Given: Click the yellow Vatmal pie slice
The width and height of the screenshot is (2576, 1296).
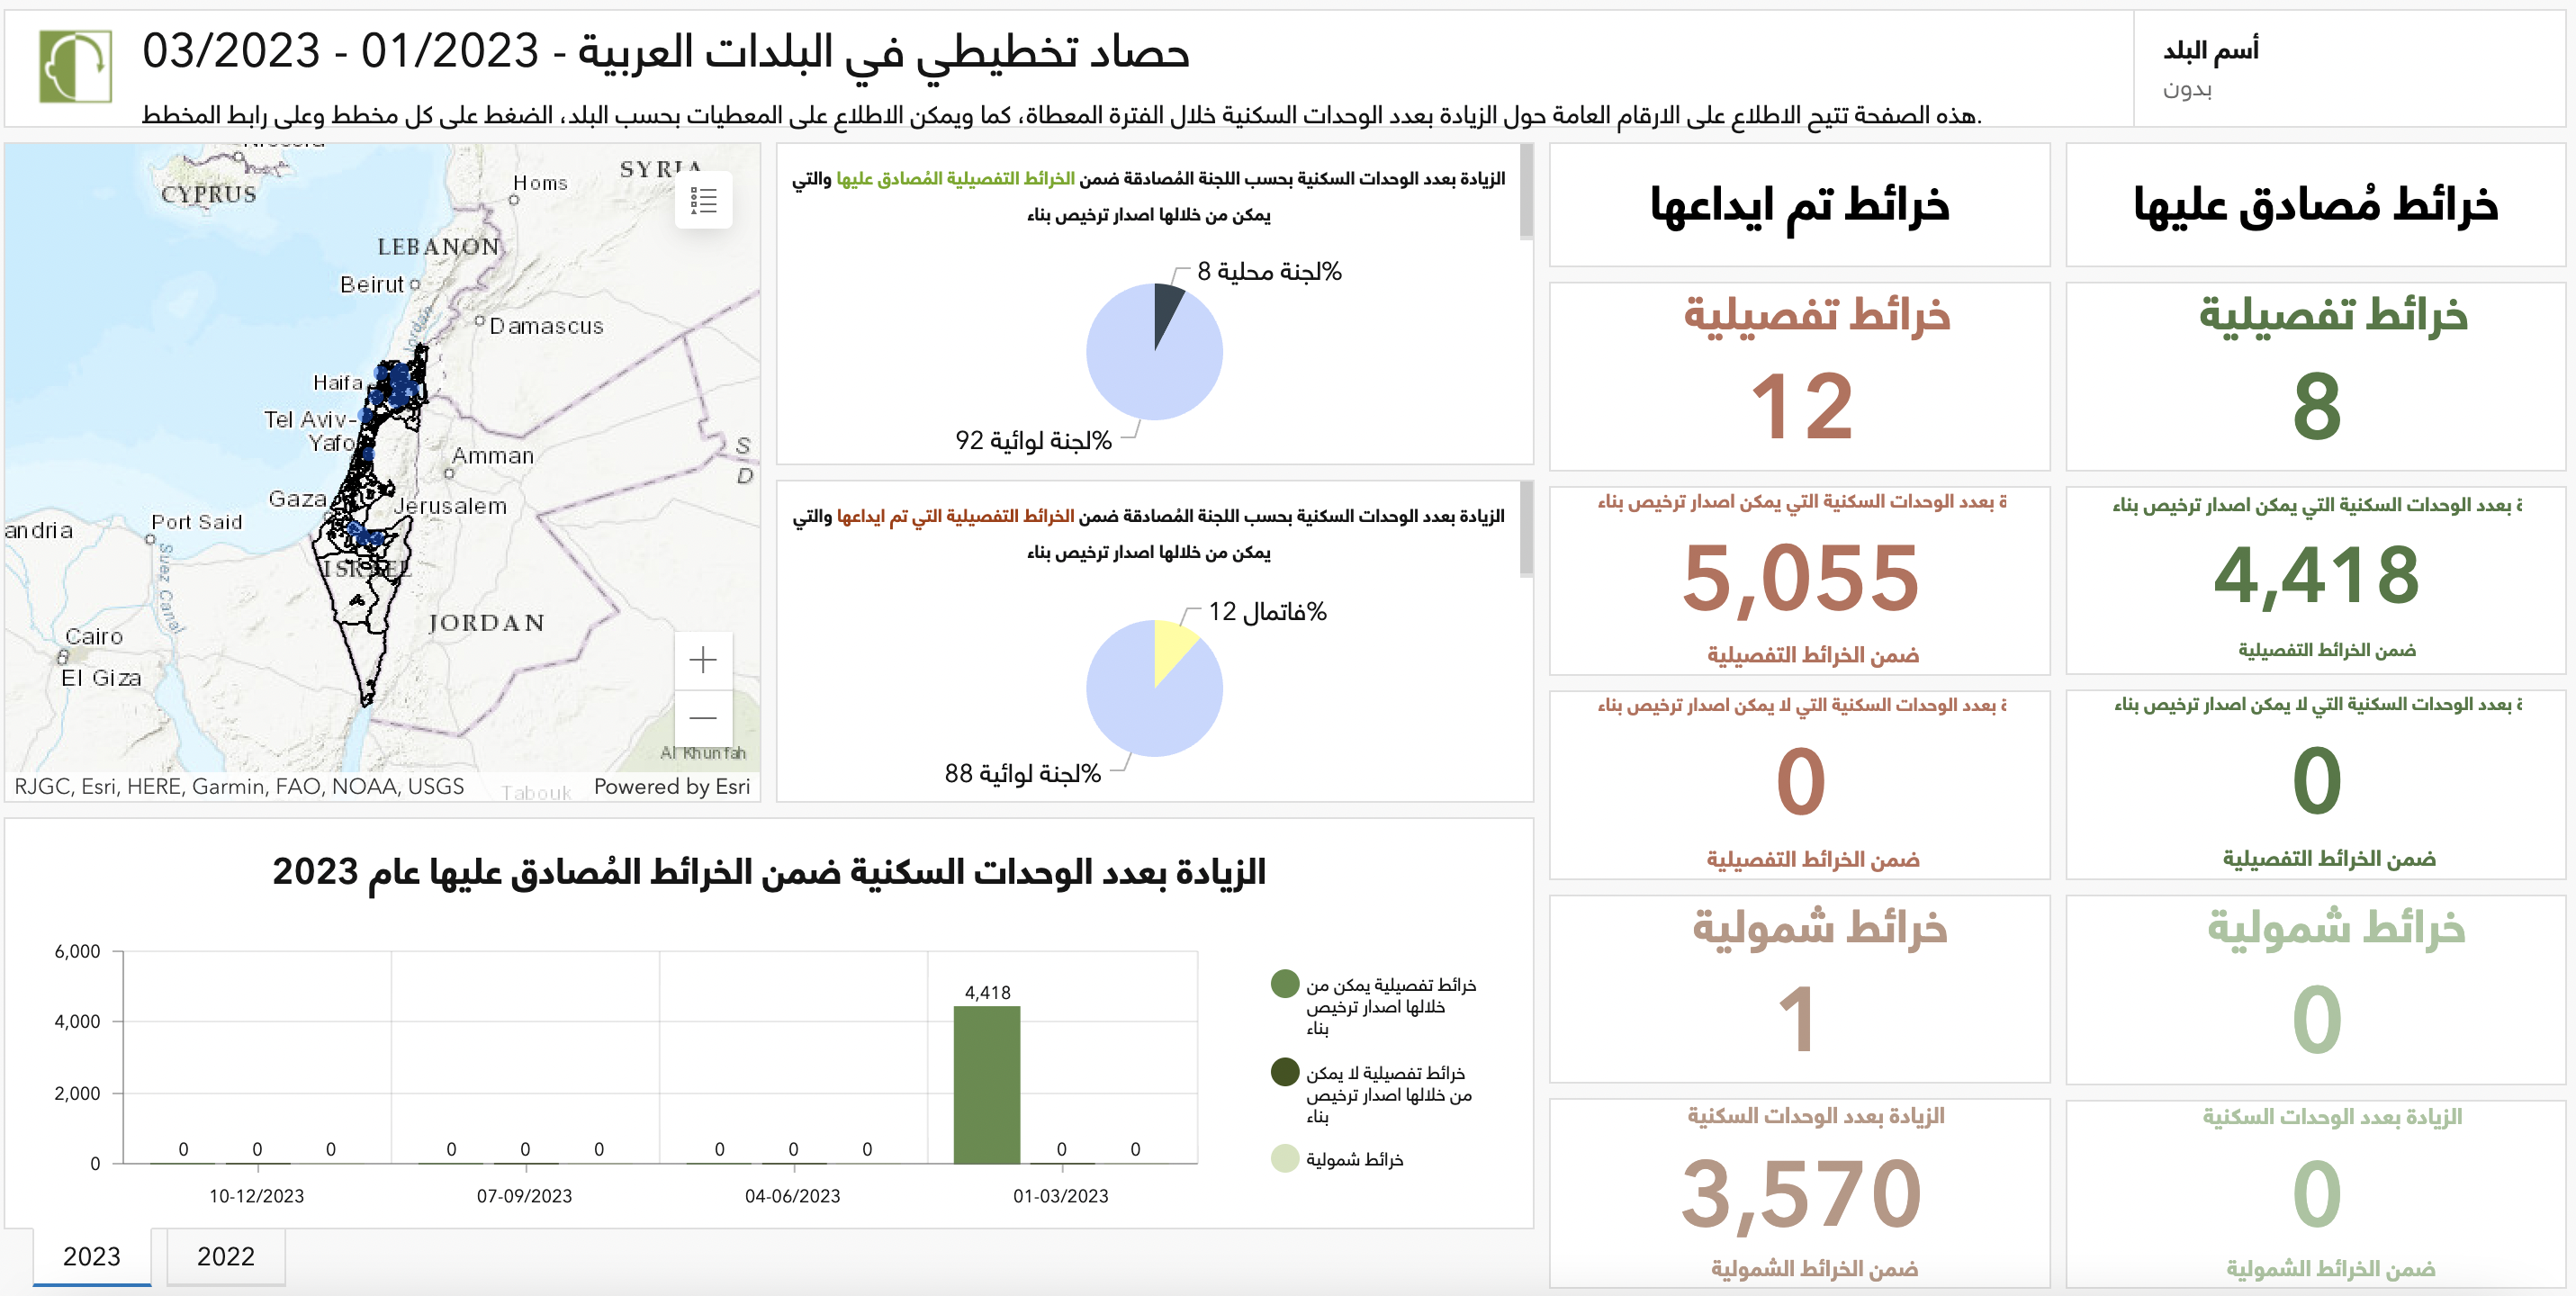Looking at the screenshot, I should (x=1171, y=645).
